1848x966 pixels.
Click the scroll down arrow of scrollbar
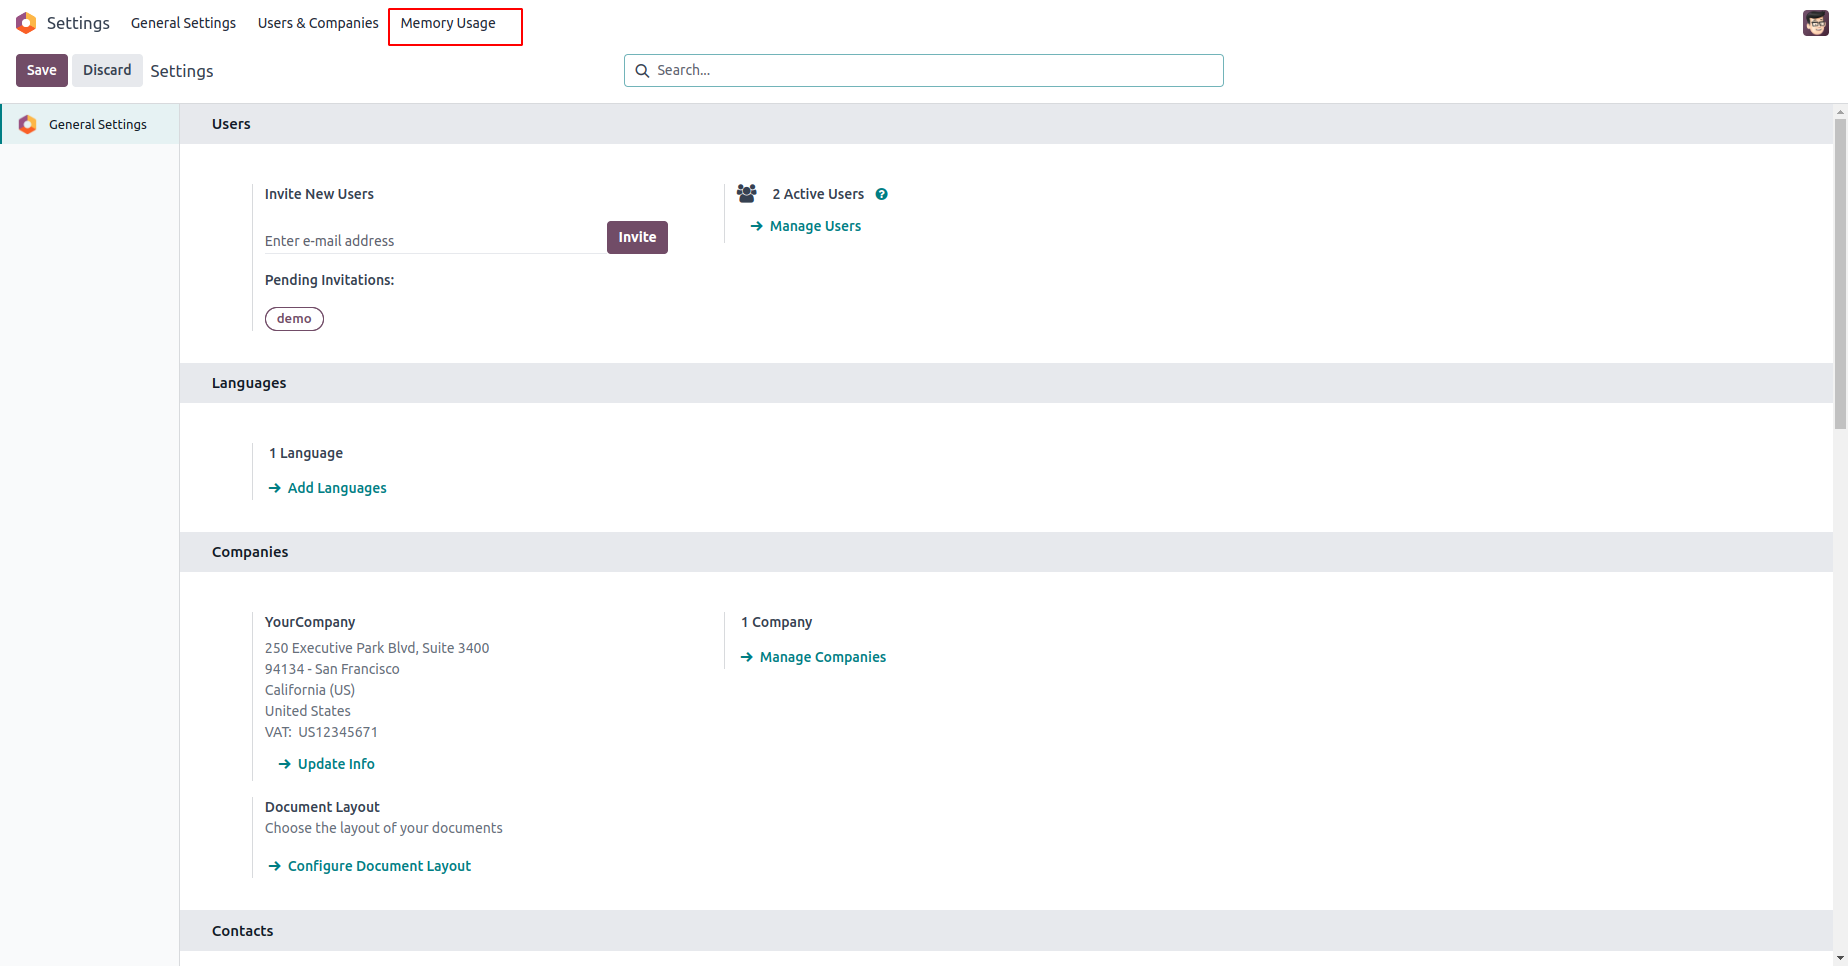[x=1840, y=958]
